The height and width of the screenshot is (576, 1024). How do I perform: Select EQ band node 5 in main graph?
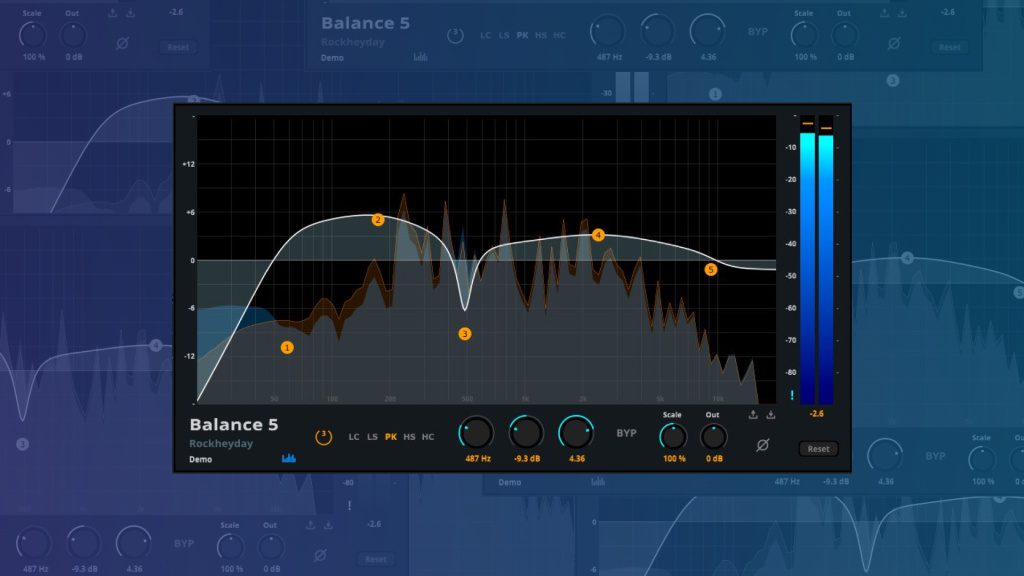point(711,269)
